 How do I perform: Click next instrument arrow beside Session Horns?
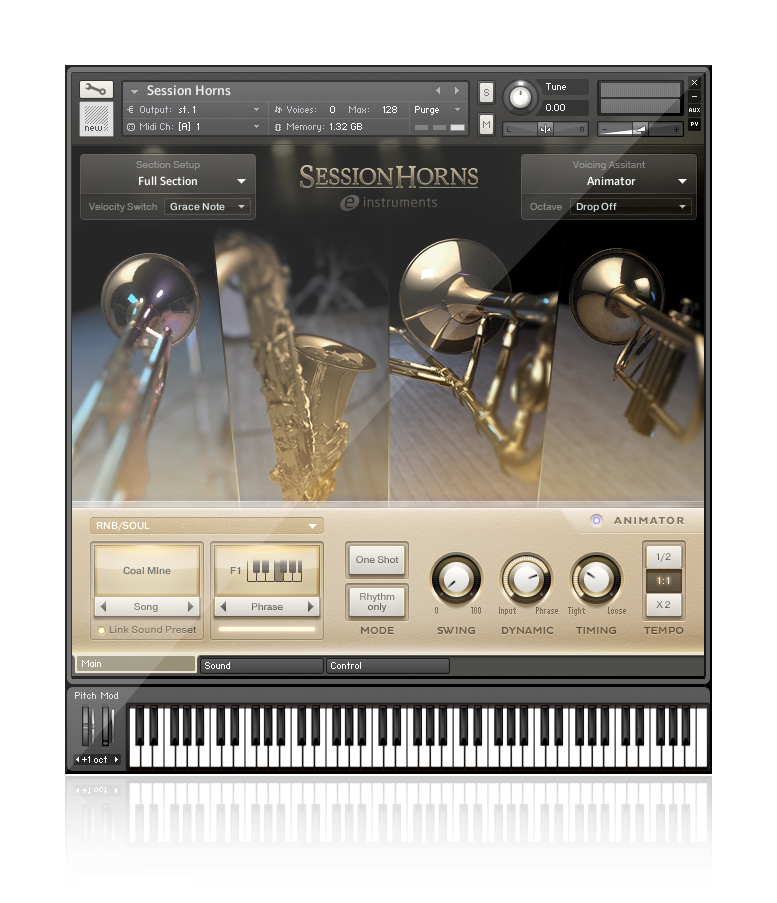(457, 91)
